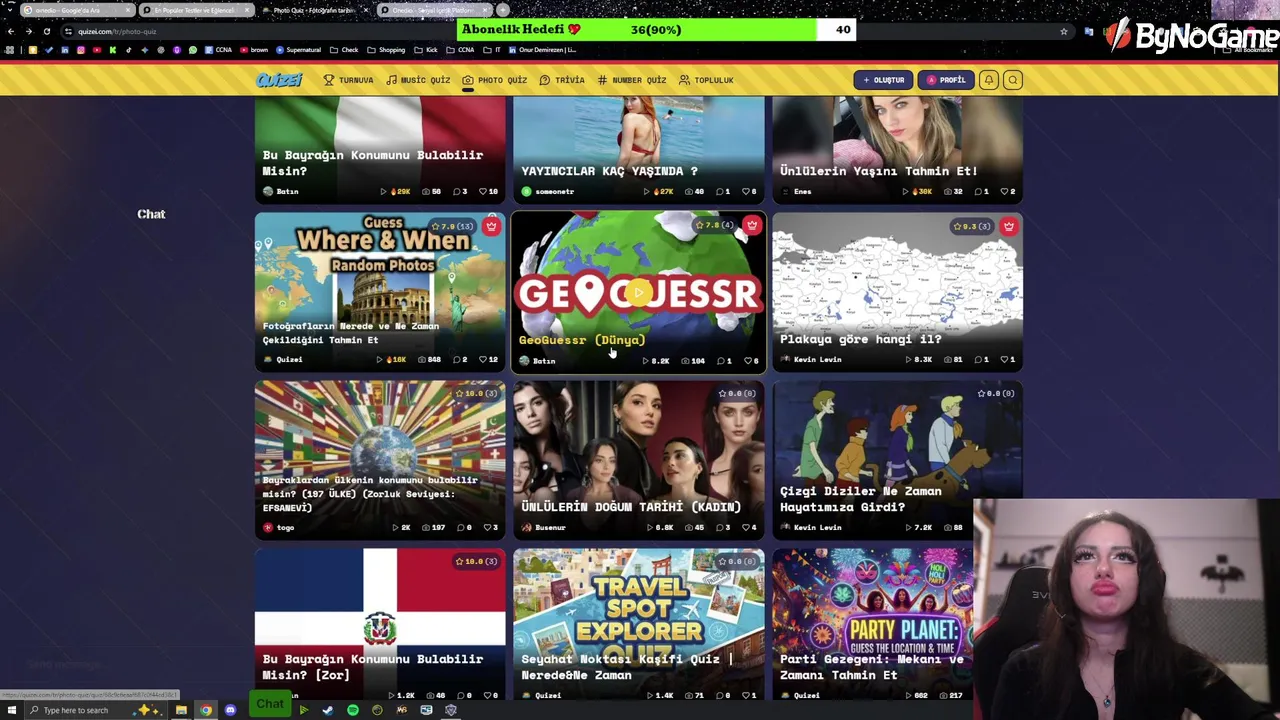Click comment count icon on Plakaya göre card
1280x720 pixels.
coord(980,359)
